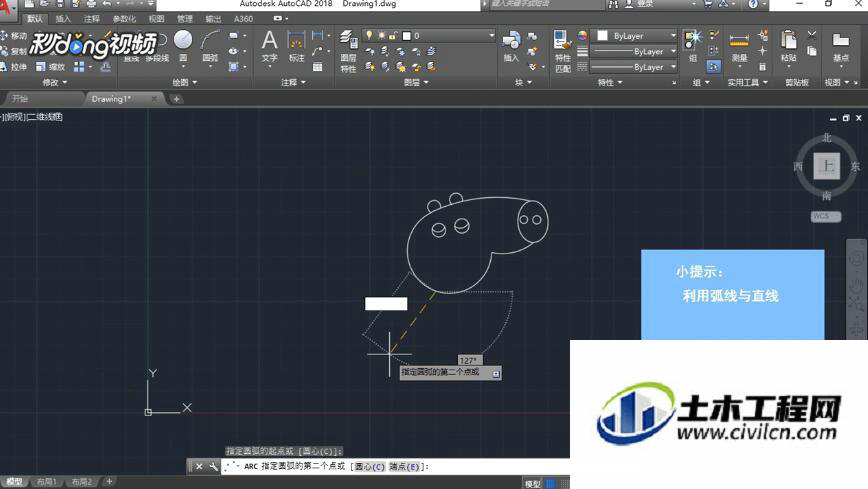
Task: Click the object color wheel icon
Action: click(582, 35)
